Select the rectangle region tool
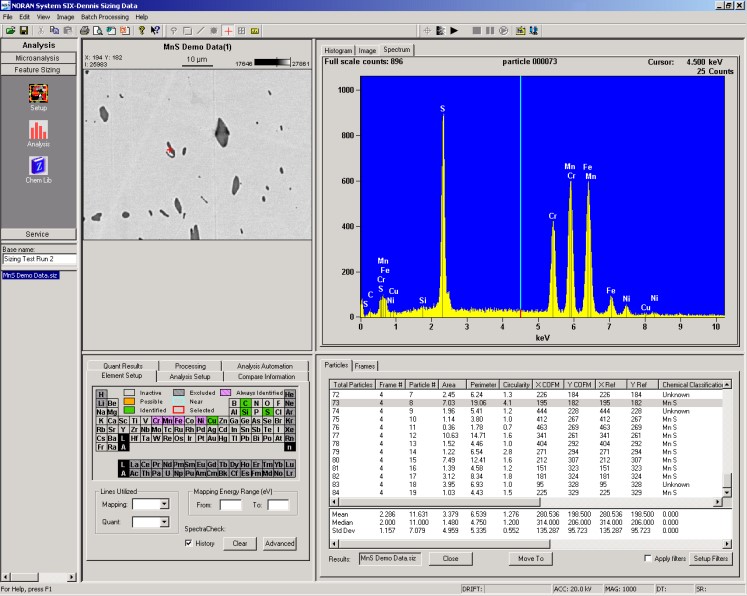Viewport: 747px width, 596px height. point(187,31)
